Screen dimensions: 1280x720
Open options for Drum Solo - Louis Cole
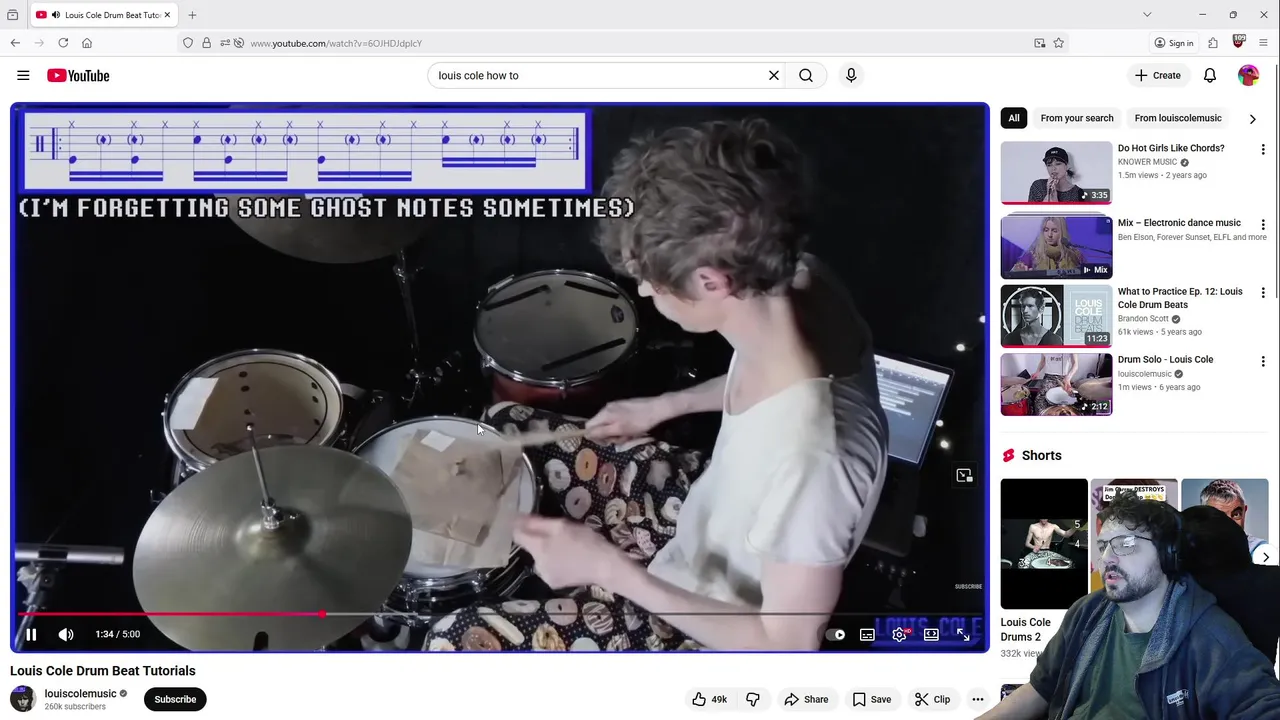[1262, 361]
